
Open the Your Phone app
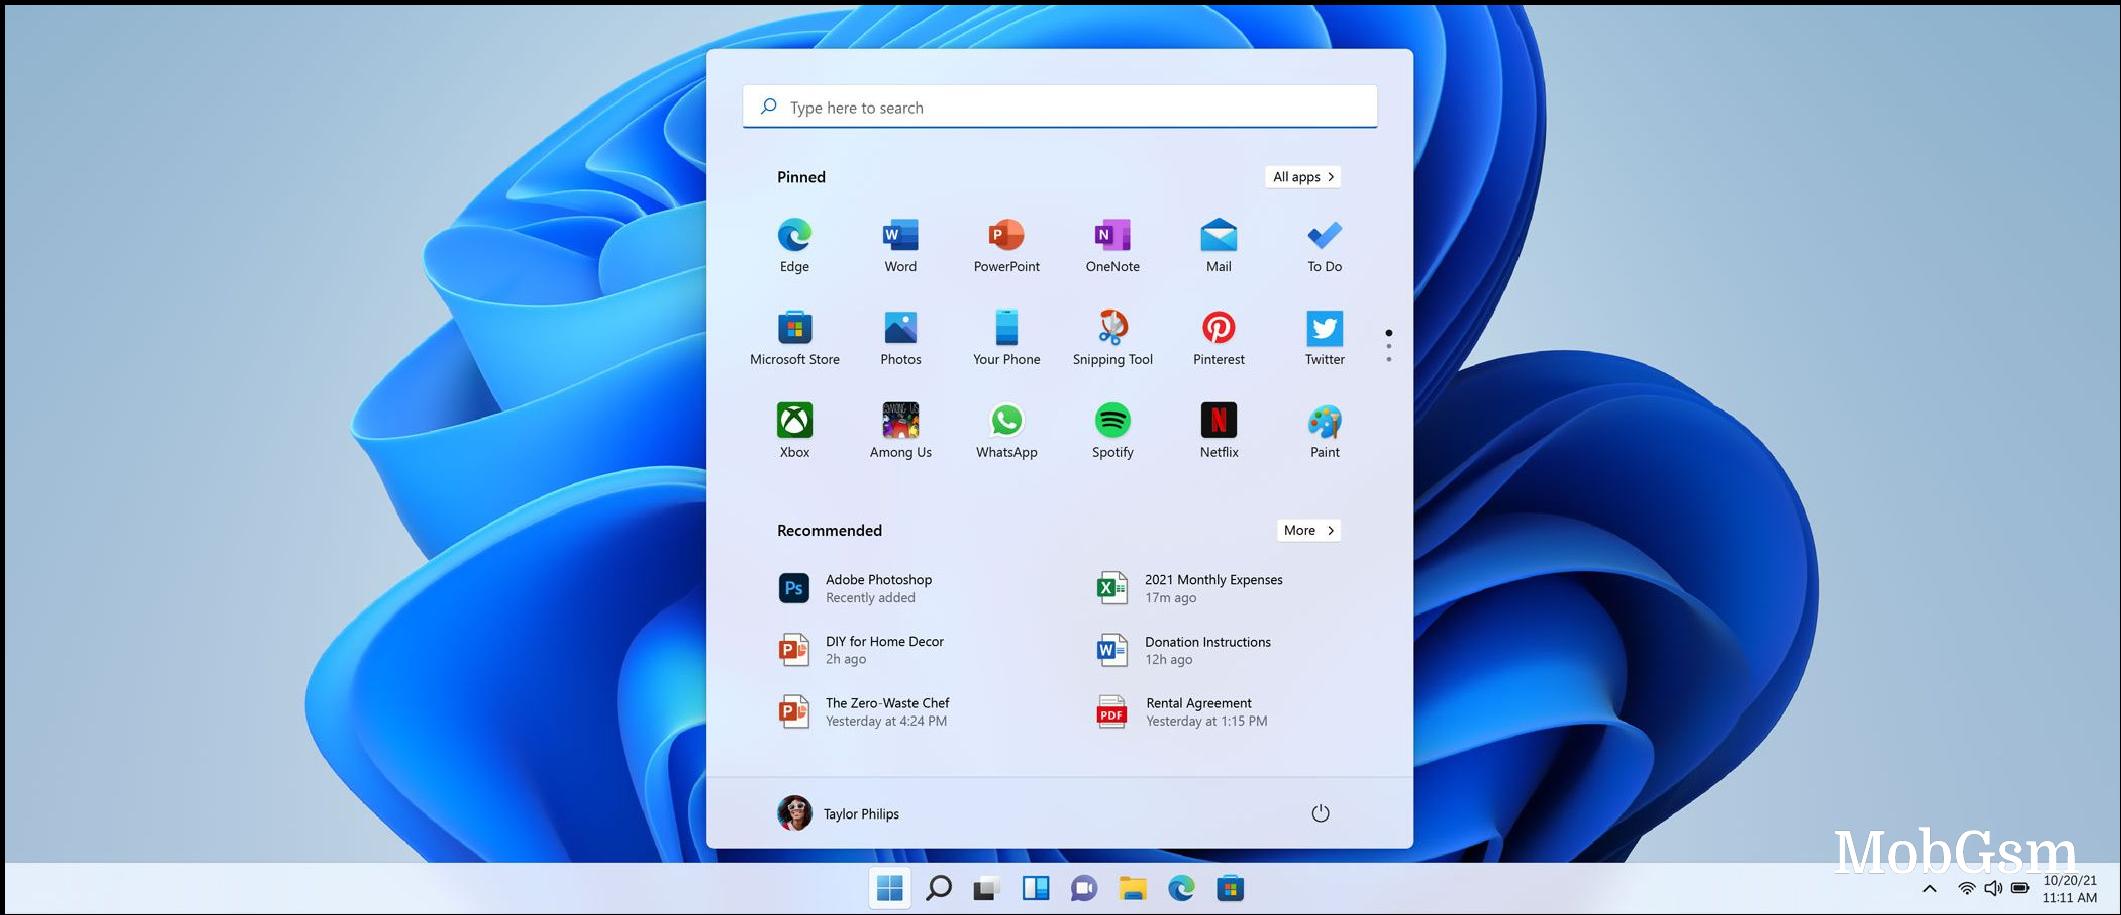tap(1006, 338)
